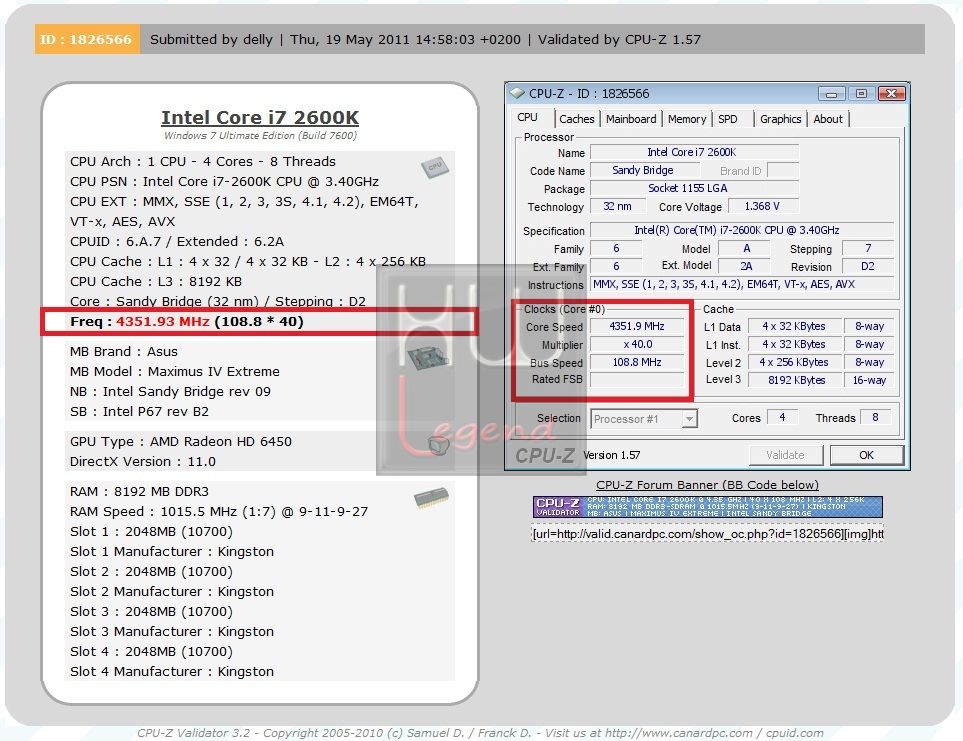Viewport: 963px width, 741px height.
Task: Click the motherboard icon beside MB Brand
Action: pyautogui.click(x=430, y=358)
